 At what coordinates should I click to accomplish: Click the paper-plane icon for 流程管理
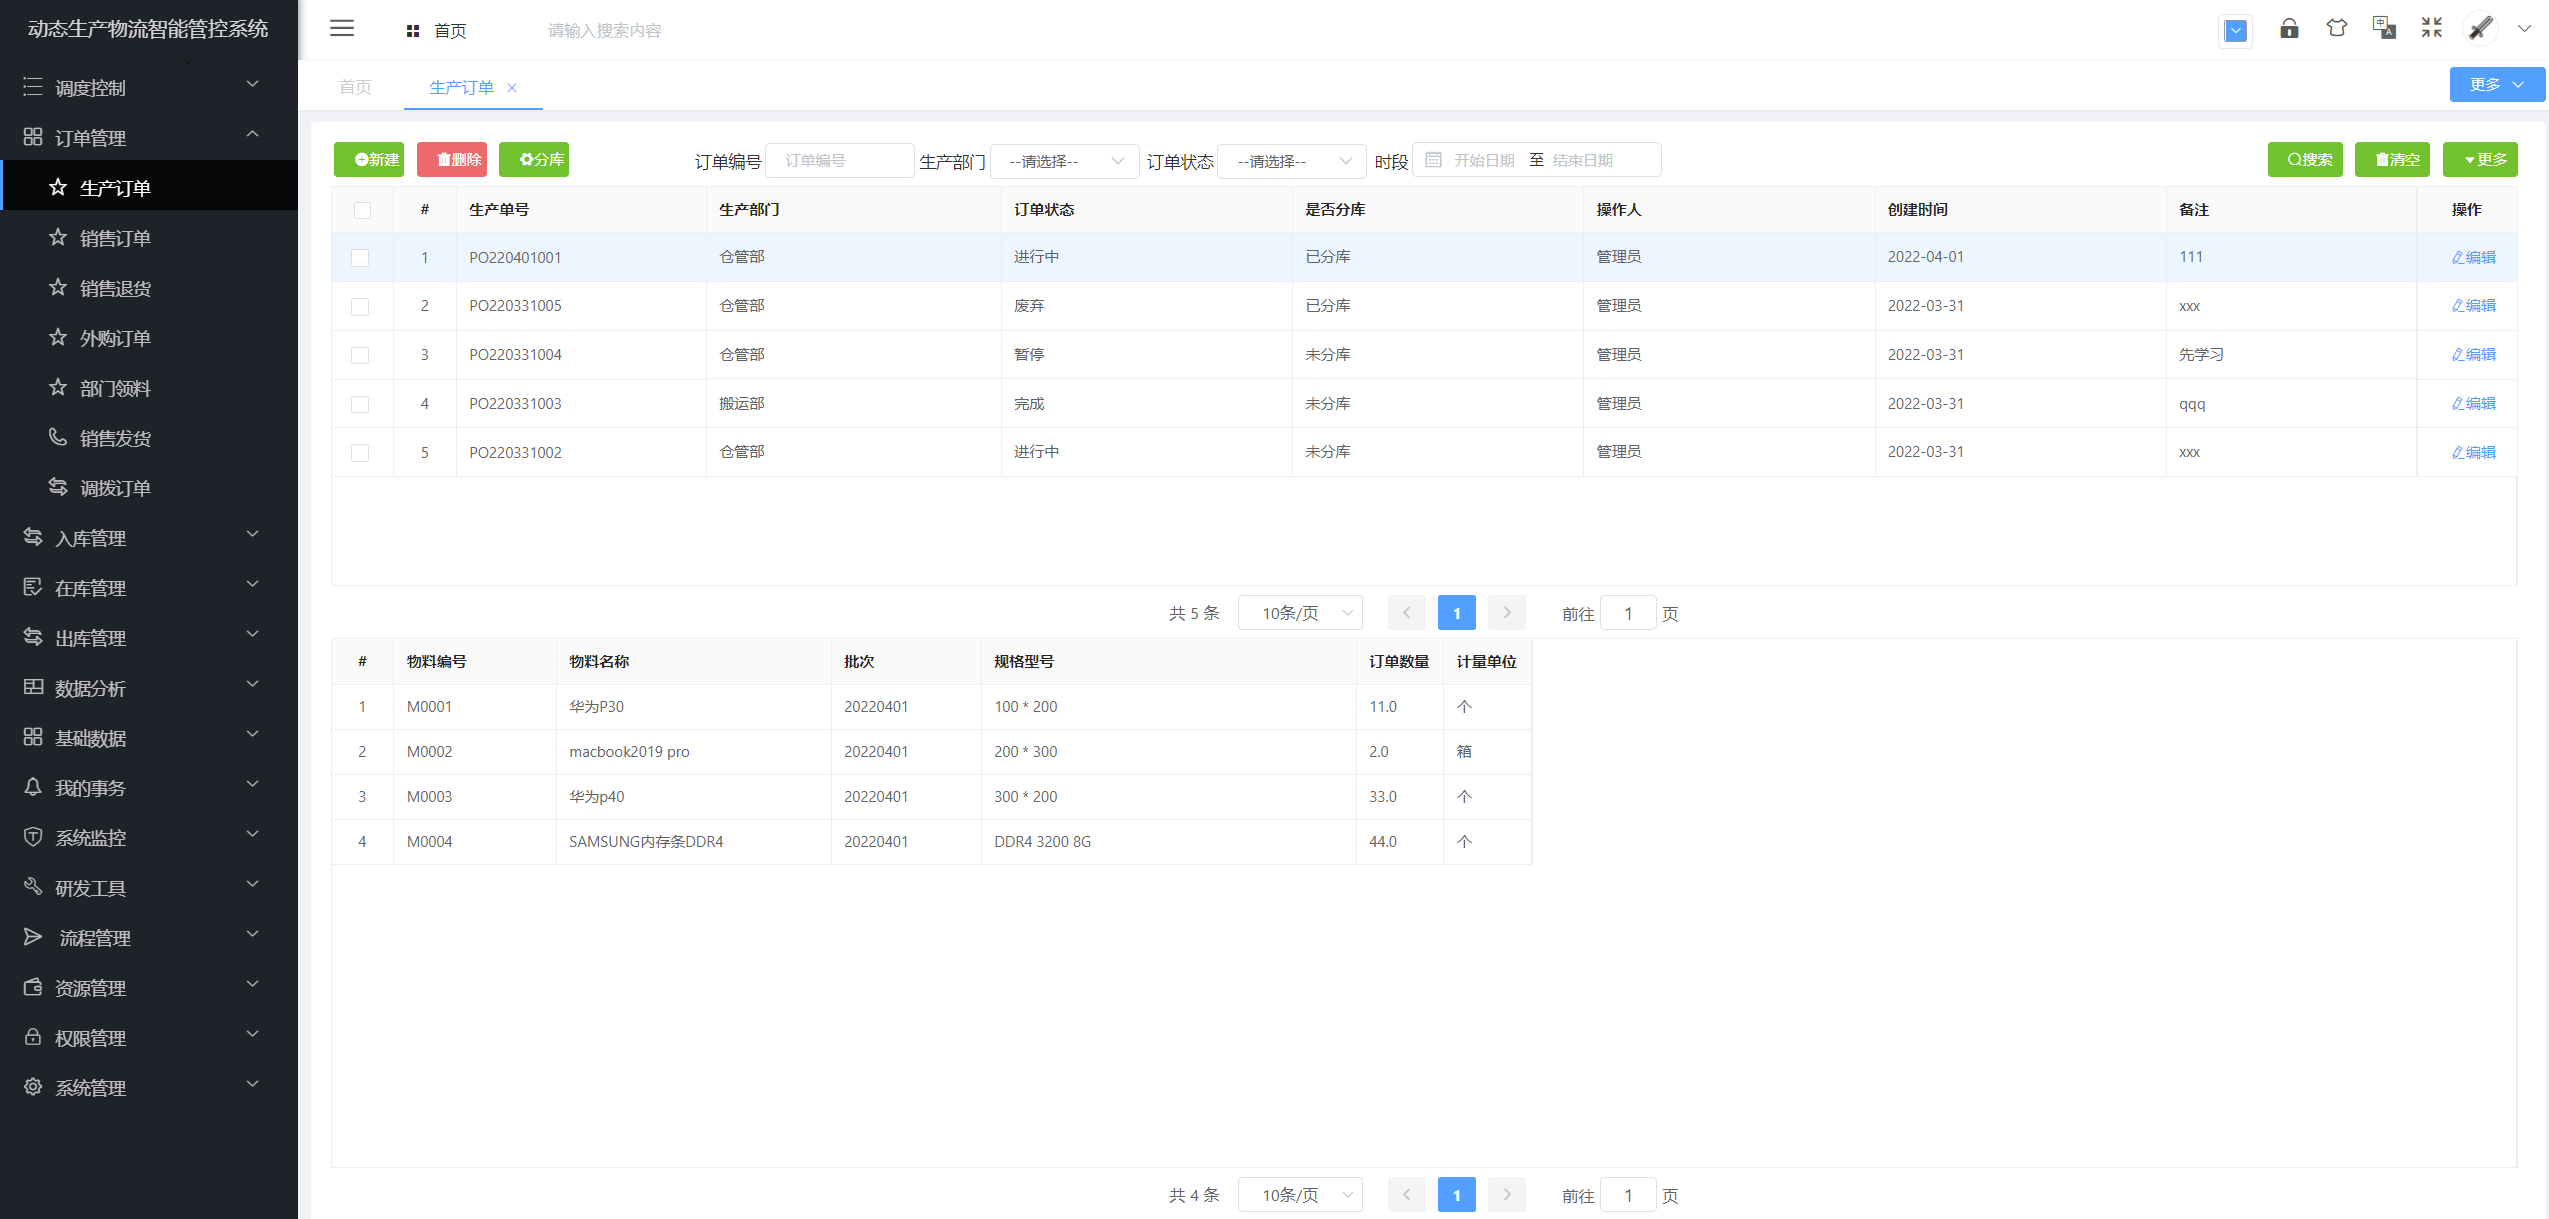coord(33,937)
